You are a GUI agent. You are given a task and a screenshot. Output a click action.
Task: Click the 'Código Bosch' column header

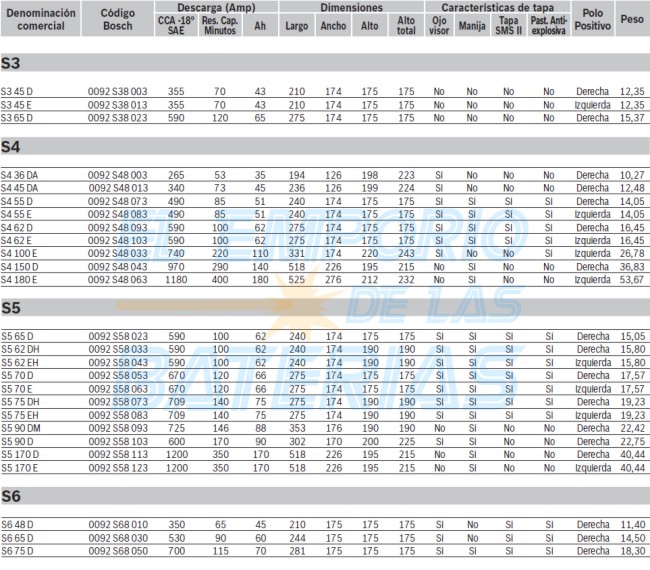coord(118,19)
